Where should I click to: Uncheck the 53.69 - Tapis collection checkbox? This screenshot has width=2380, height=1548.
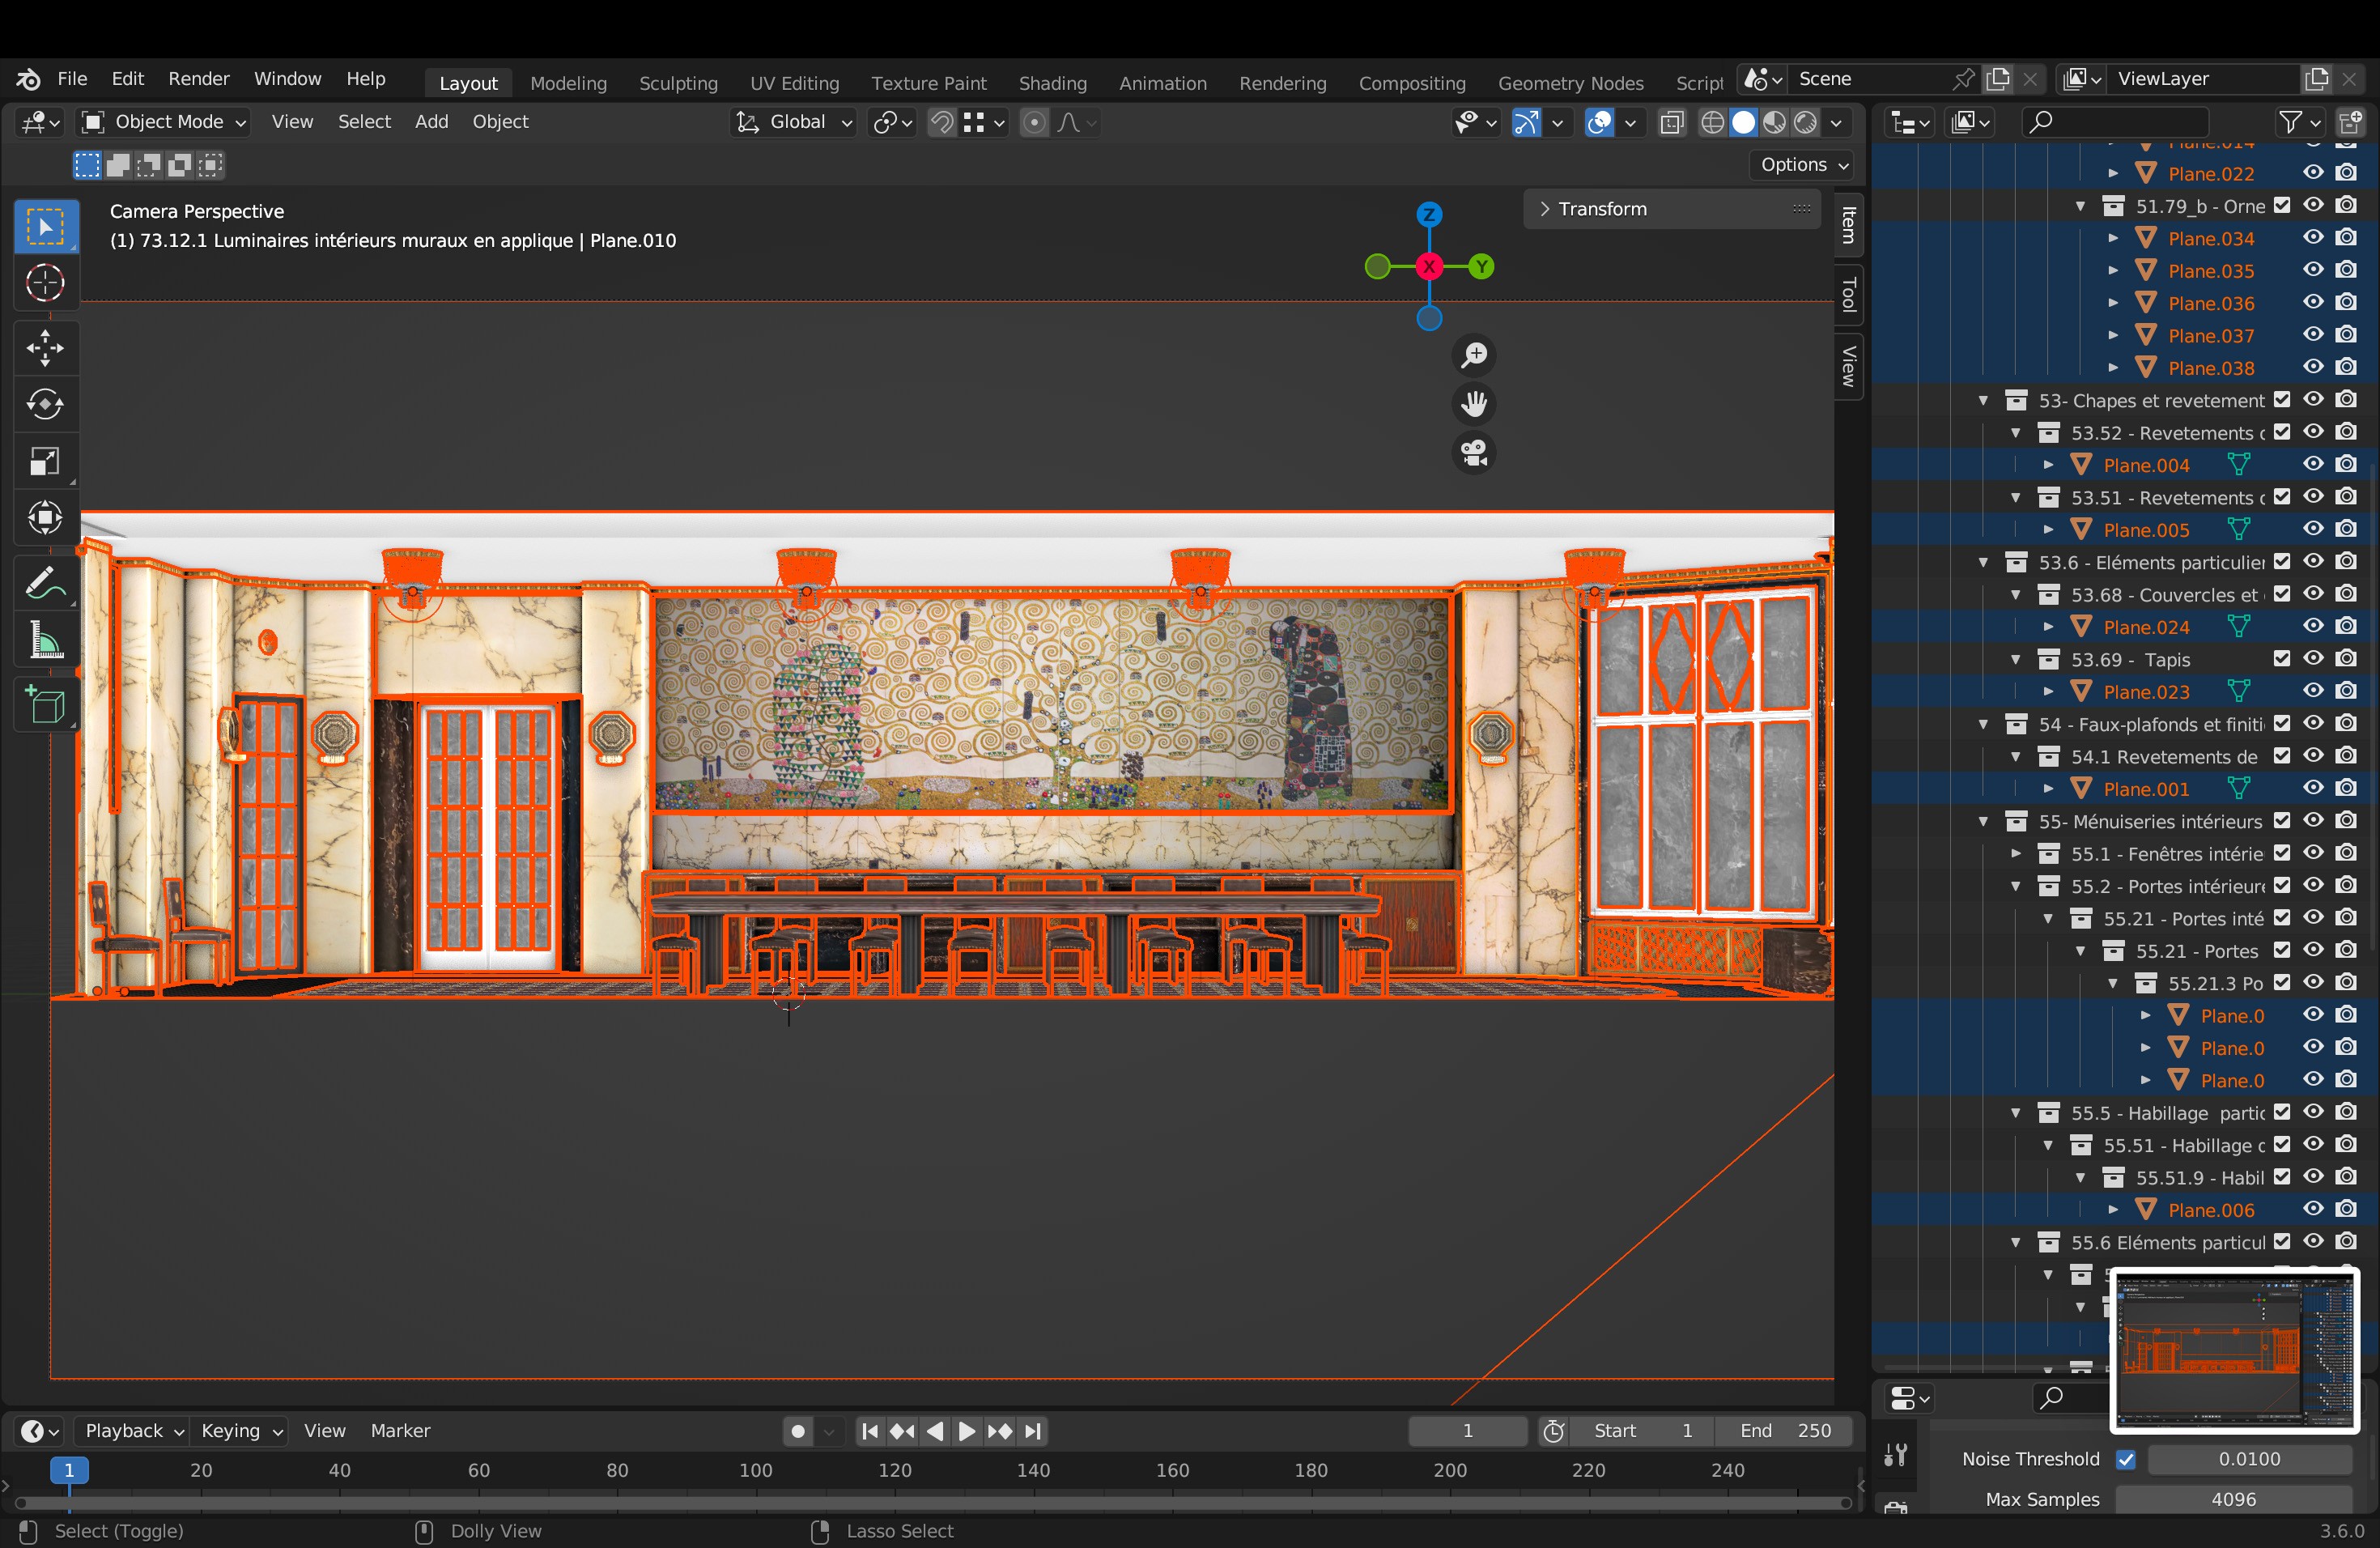(x=2281, y=659)
